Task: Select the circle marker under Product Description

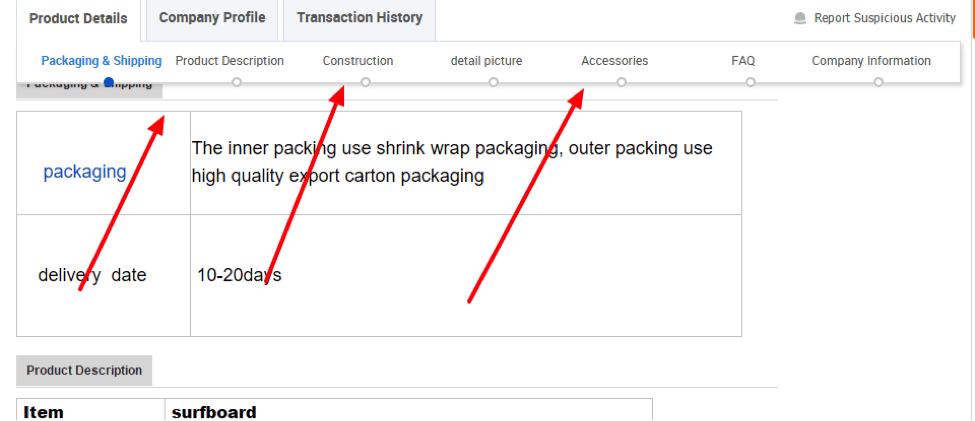Action: click(236, 82)
